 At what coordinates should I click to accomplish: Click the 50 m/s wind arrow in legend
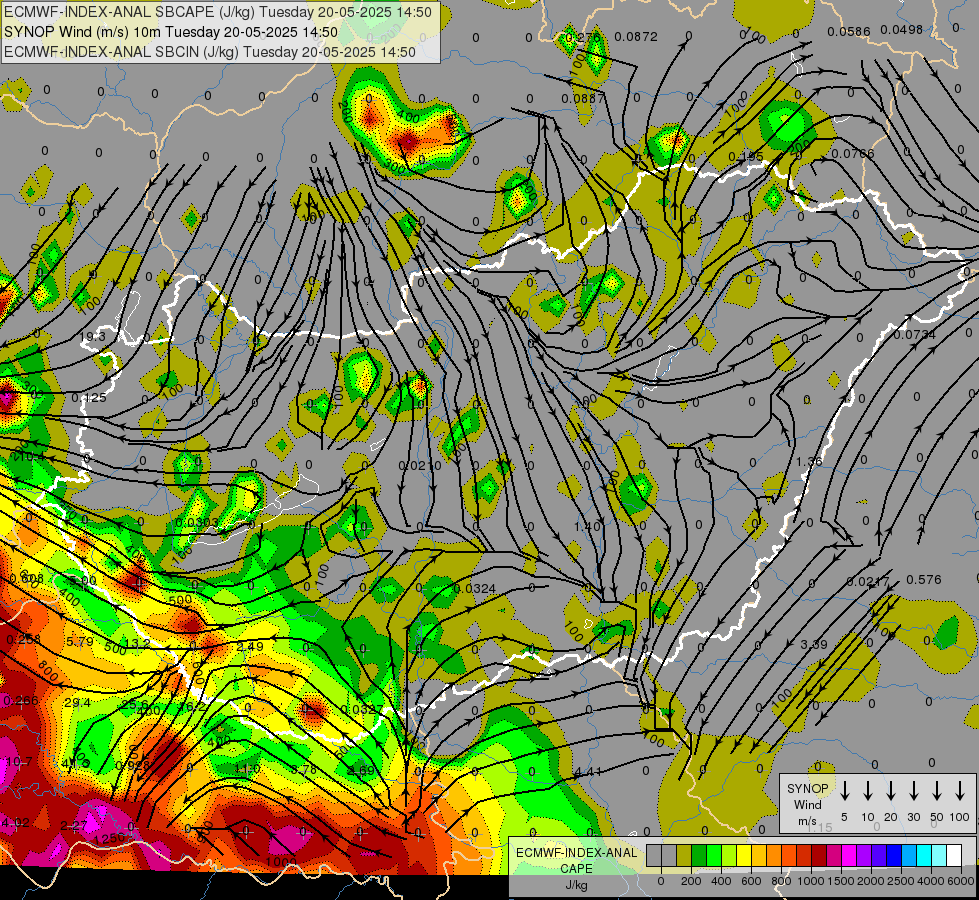937,791
